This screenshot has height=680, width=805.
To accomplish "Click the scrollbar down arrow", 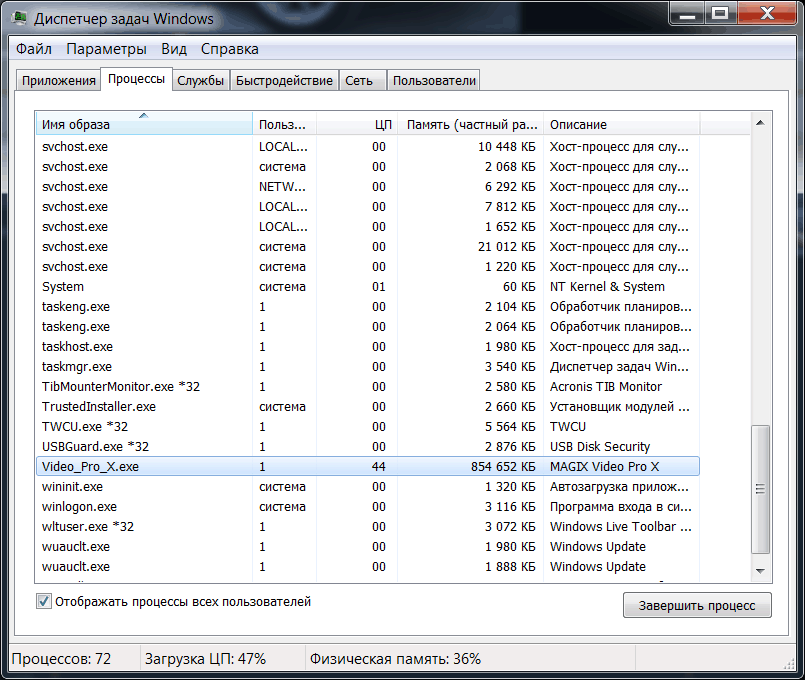I will click(x=760, y=571).
